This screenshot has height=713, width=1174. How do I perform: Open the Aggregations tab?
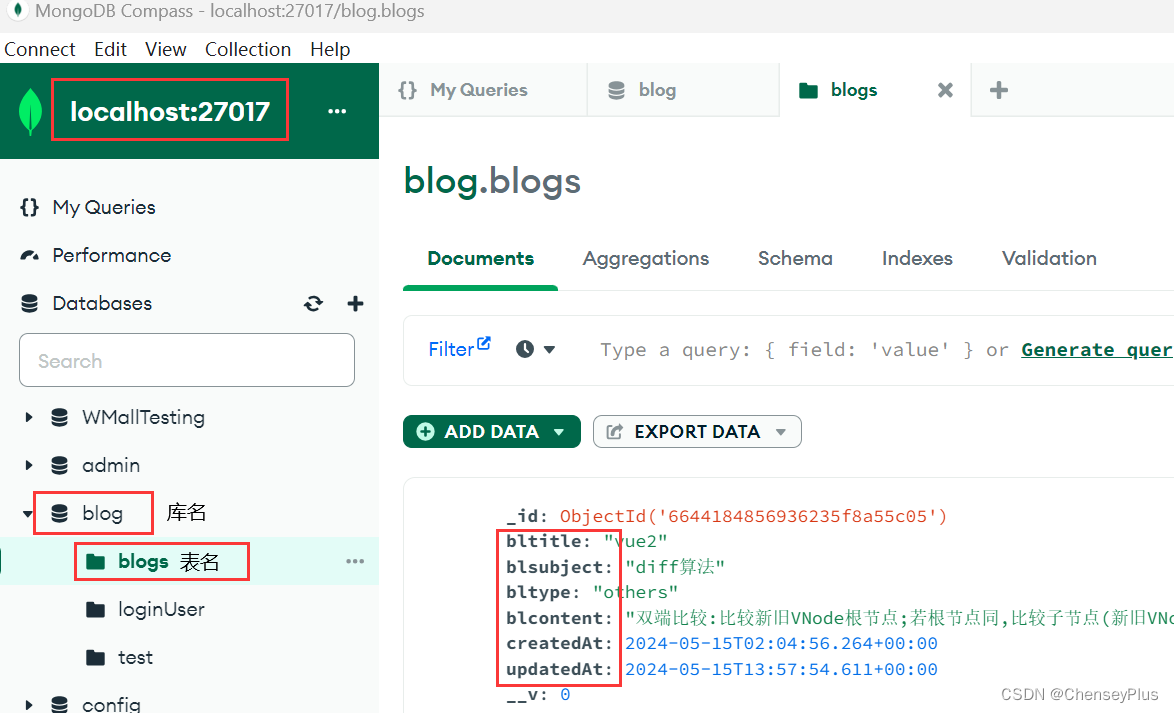pos(646,258)
